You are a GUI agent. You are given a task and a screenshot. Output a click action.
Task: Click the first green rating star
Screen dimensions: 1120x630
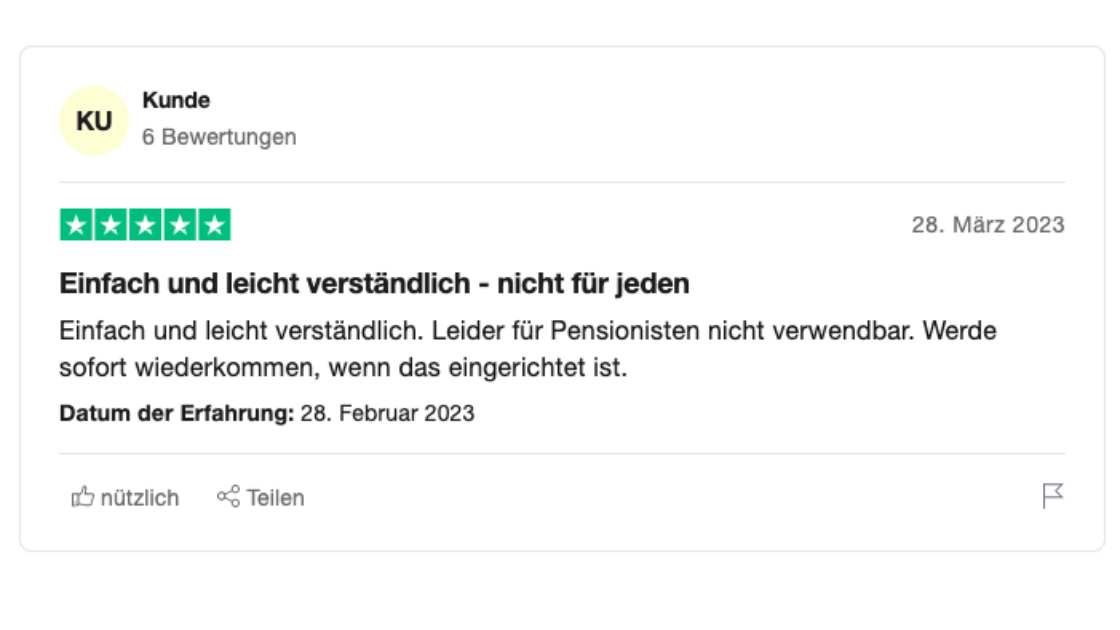click(77, 225)
